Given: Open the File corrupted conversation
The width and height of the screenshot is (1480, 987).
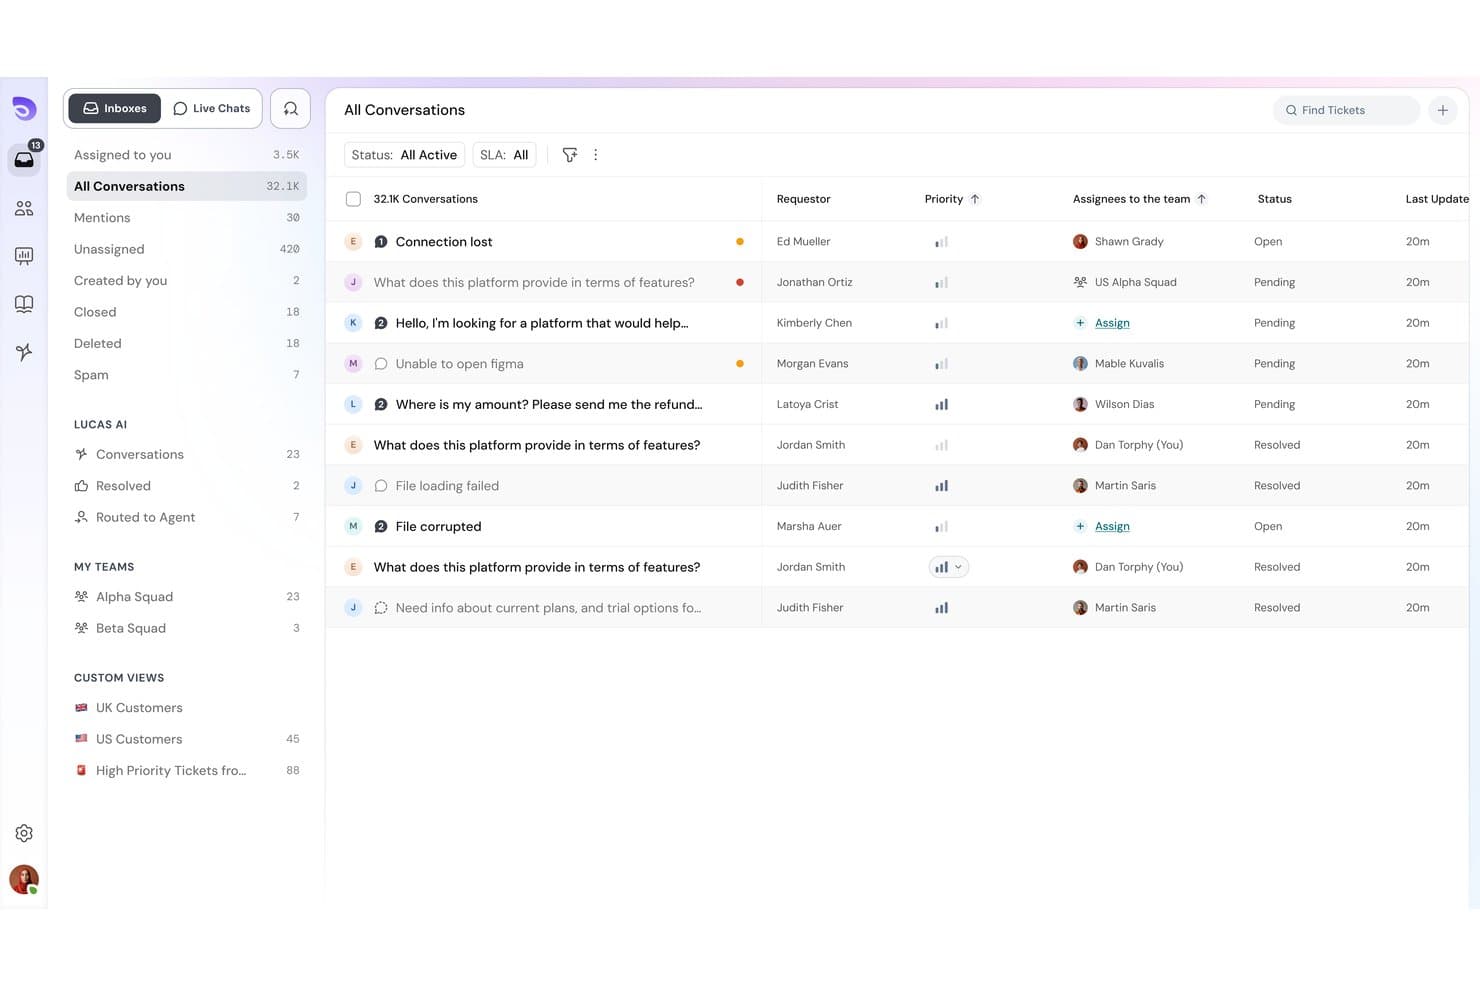Looking at the screenshot, I should click(438, 526).
